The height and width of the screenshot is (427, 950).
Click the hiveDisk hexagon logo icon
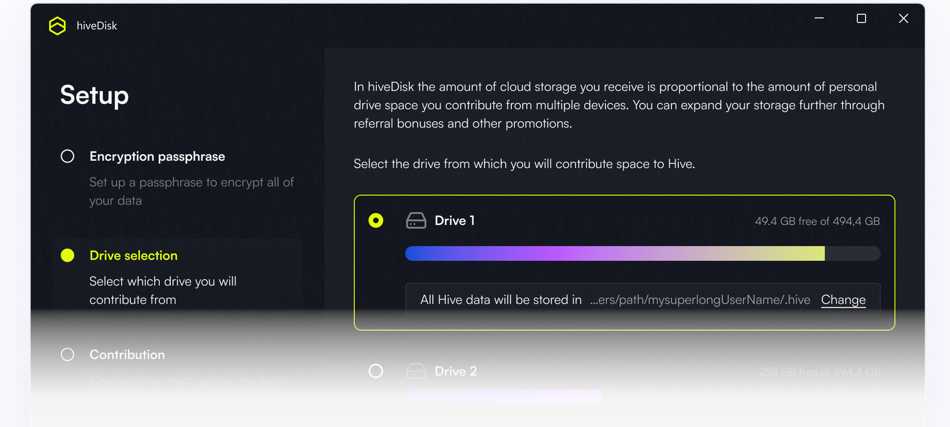(57, 26)
